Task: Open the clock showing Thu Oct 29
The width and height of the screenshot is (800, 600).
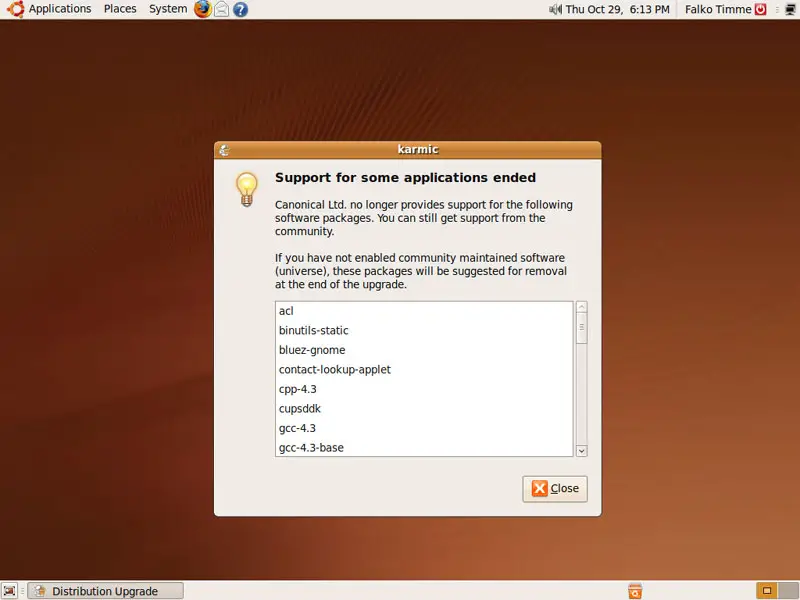Action: pos(617,9)
